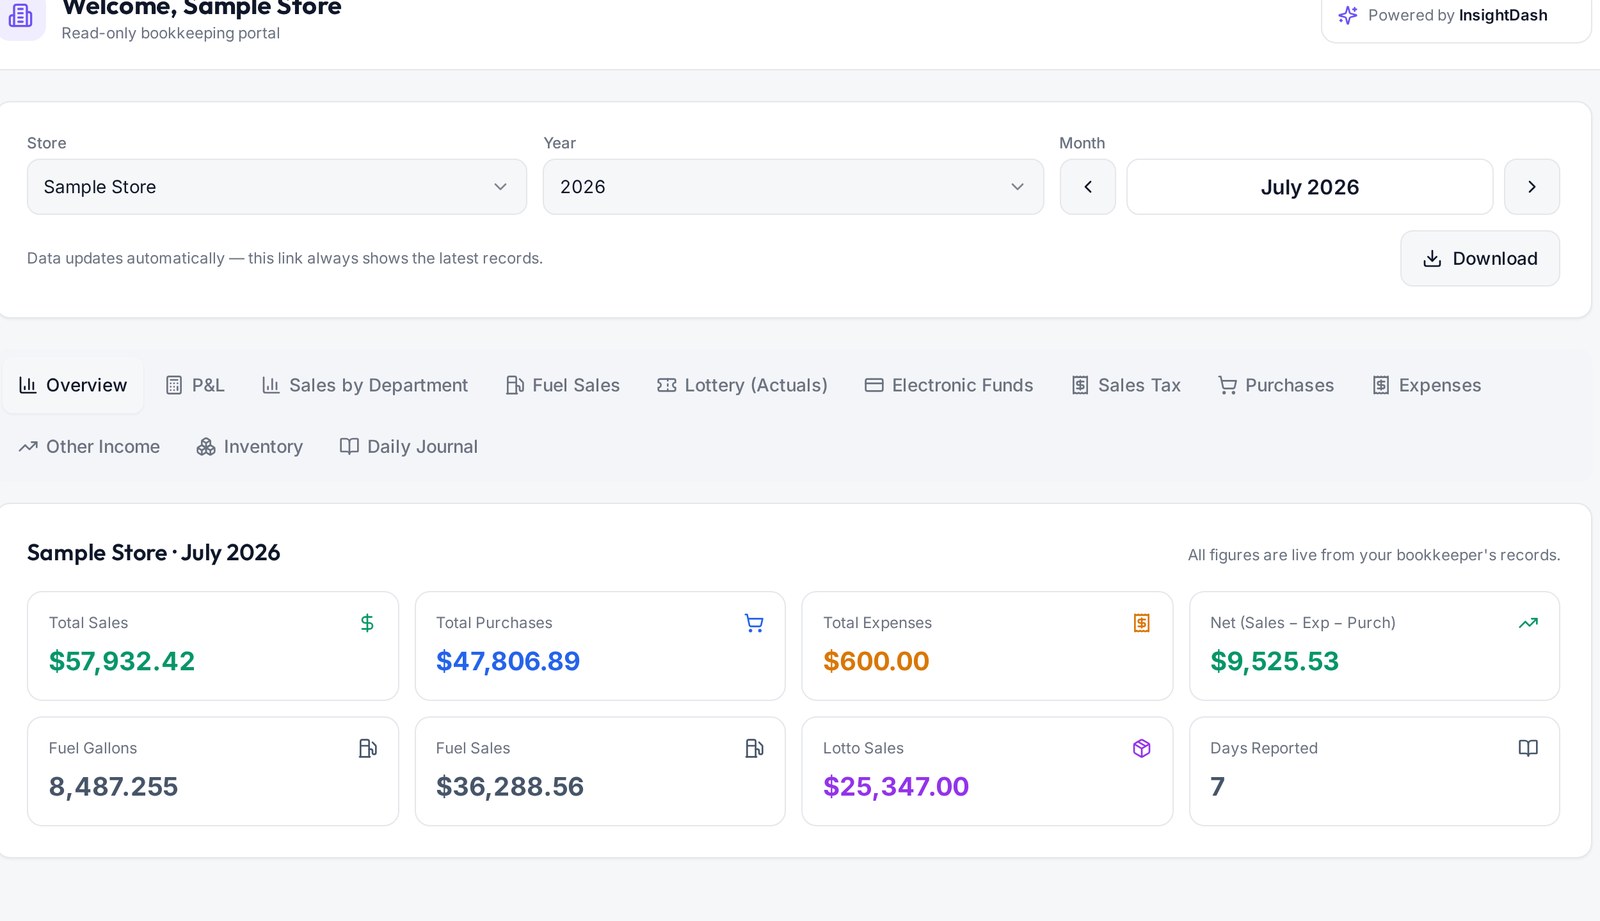Click the store building icon beside Welcome
1600x921 pixels.
[x=20, y=16]
